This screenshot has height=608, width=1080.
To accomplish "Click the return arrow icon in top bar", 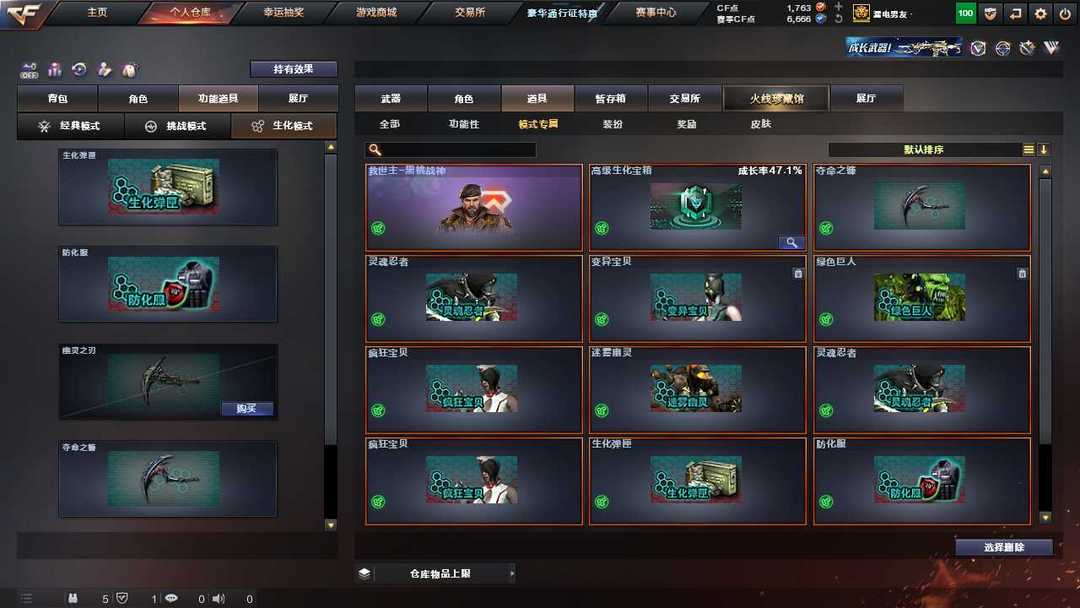I will [1015, 13].
